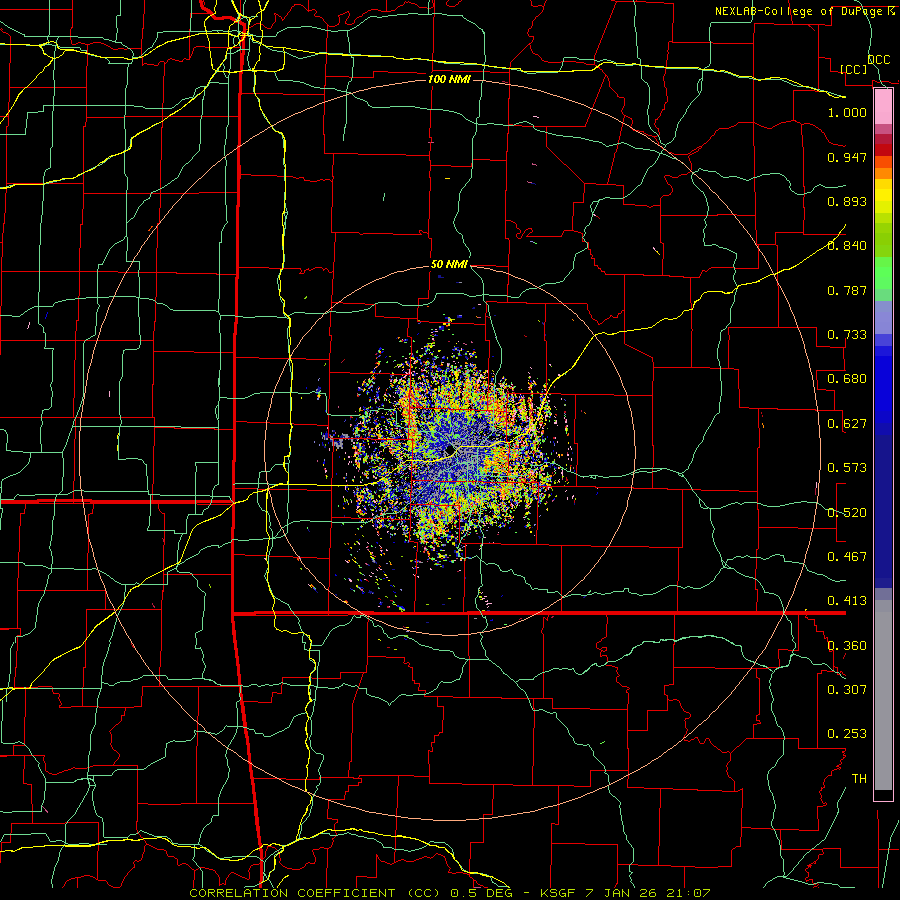Click the periwinkle swatch near 0.760

(x=883, y=319)
